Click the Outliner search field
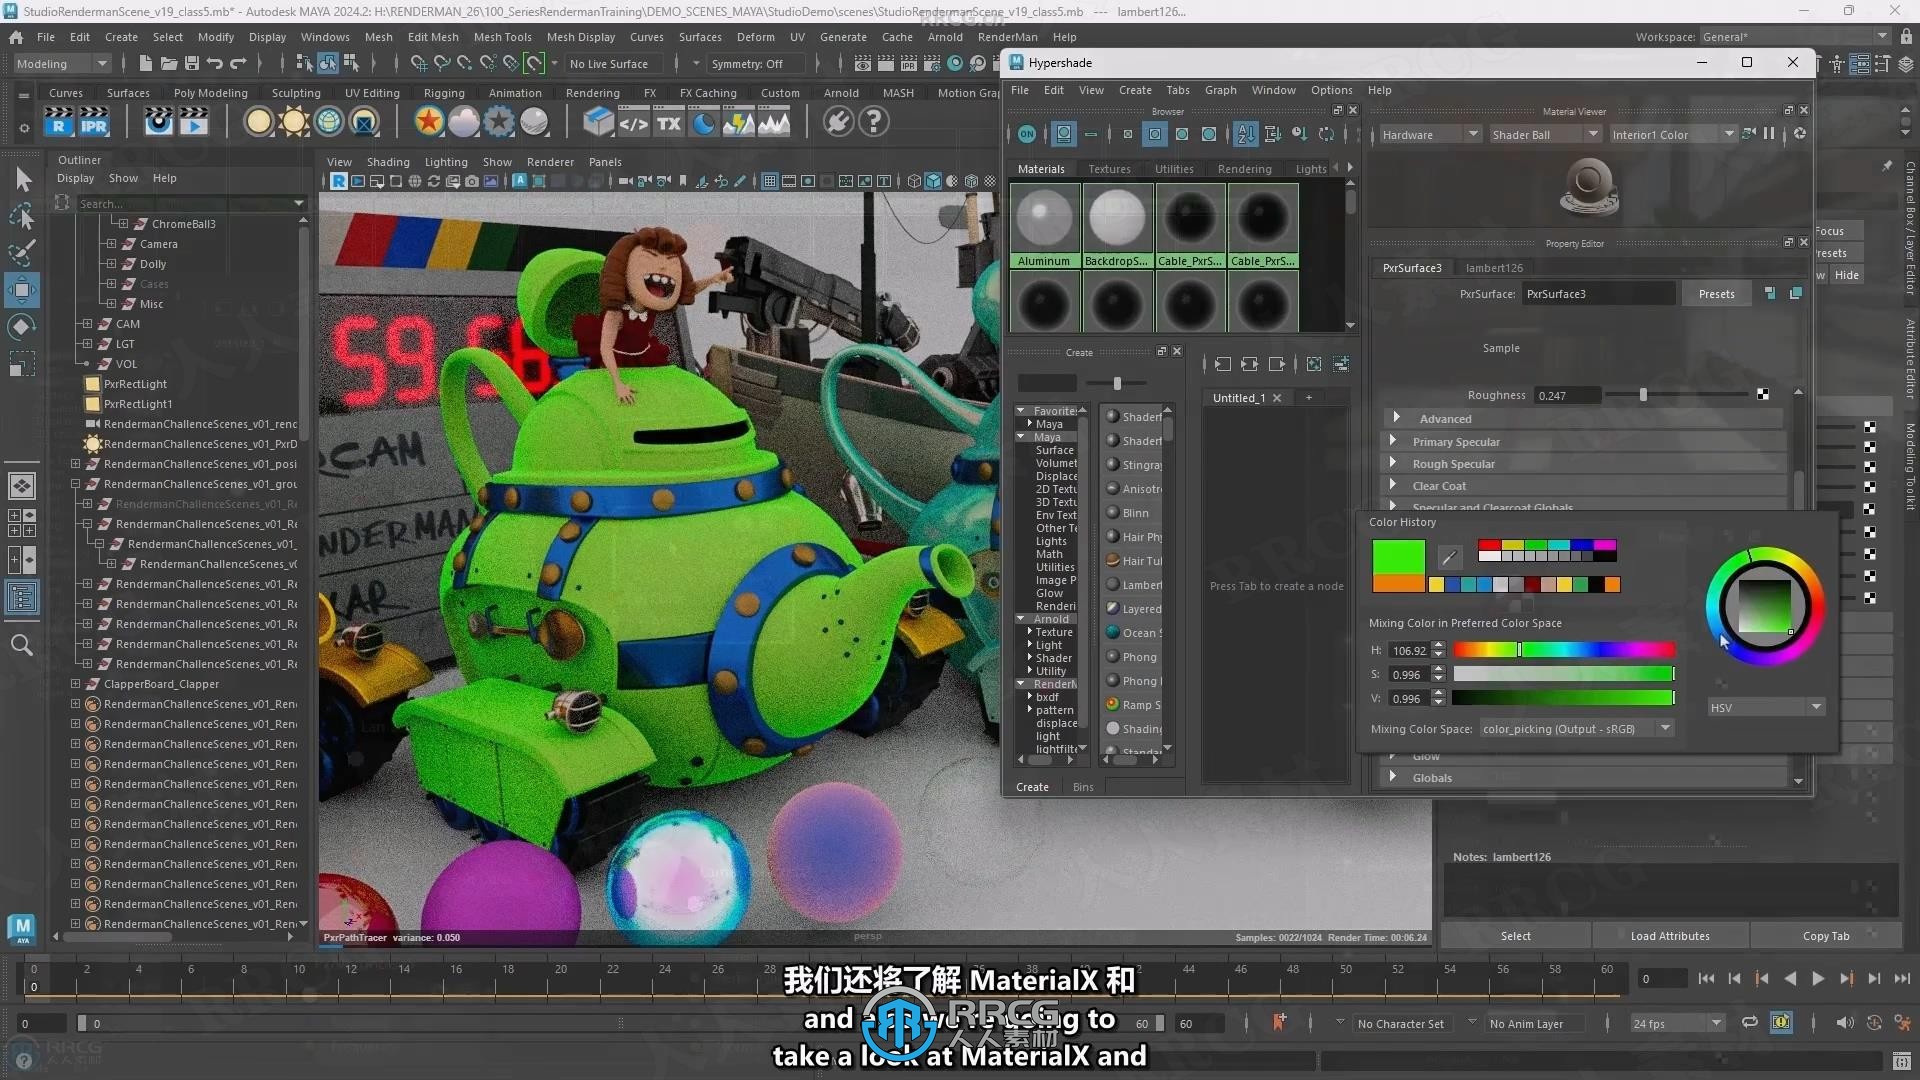The width and height of the screenshot is (1920, 1080). click(189, 204)
